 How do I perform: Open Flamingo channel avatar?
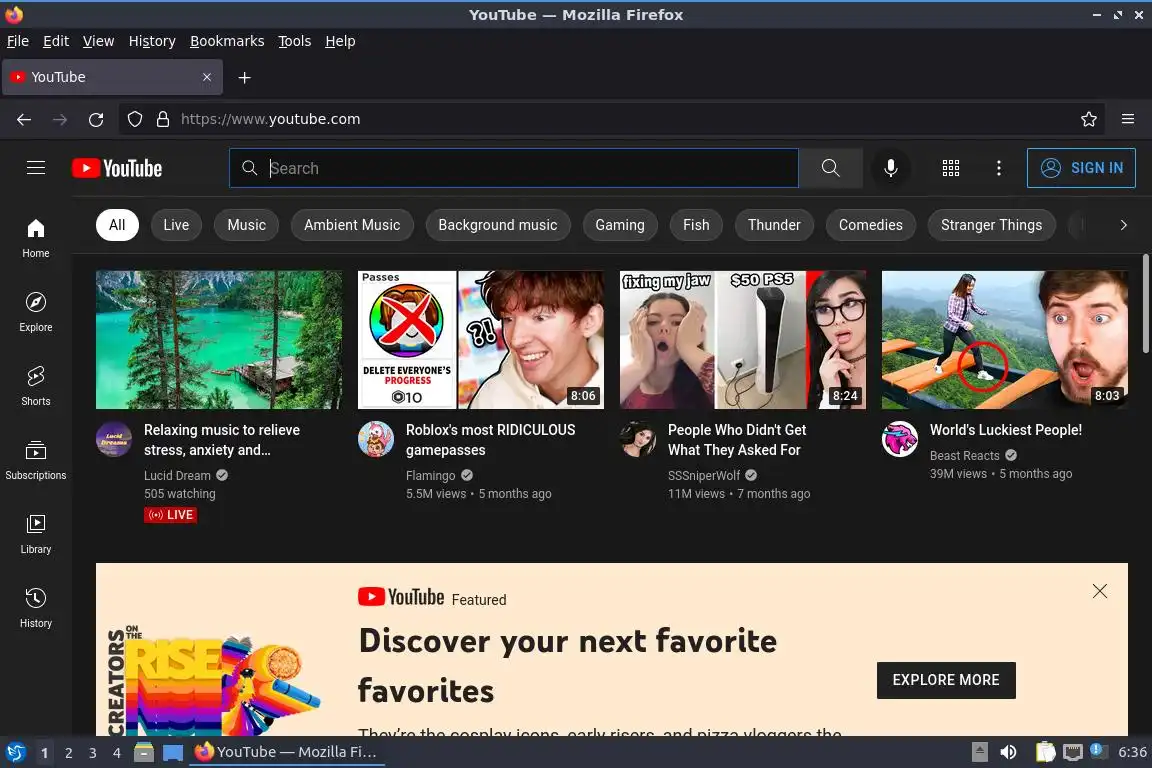376,439
